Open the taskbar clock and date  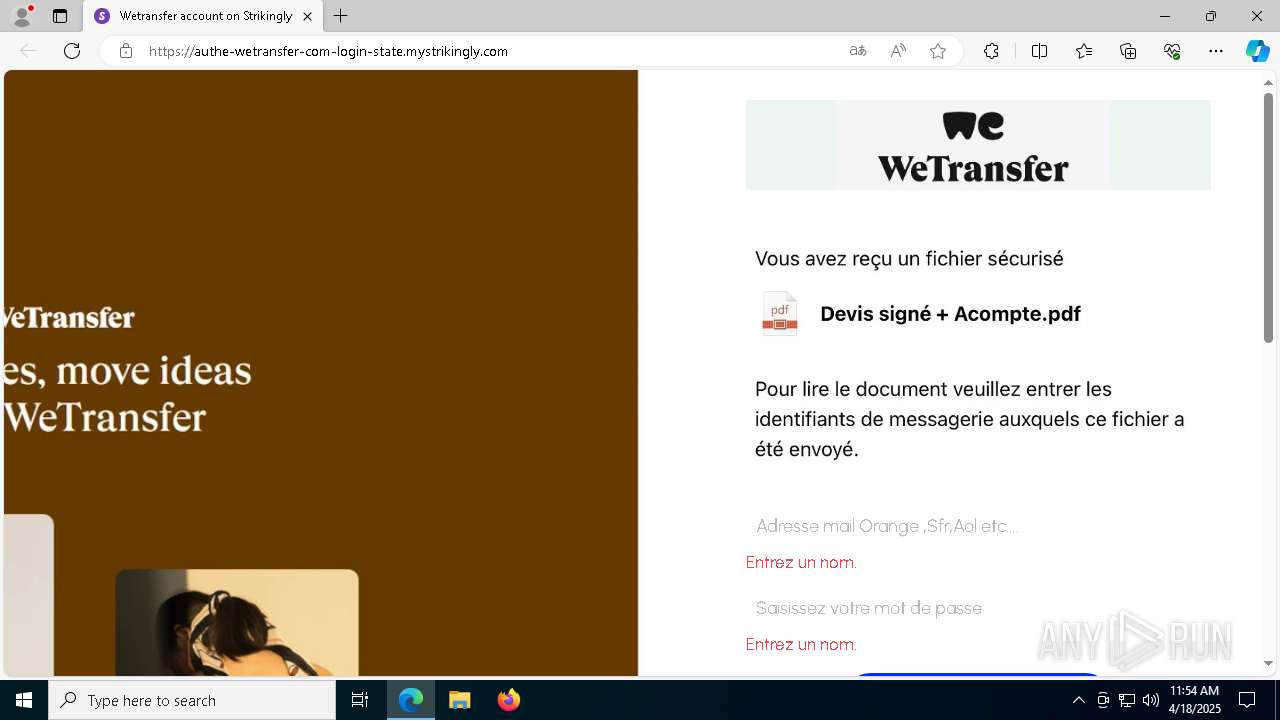click(x=1195, y=700)
